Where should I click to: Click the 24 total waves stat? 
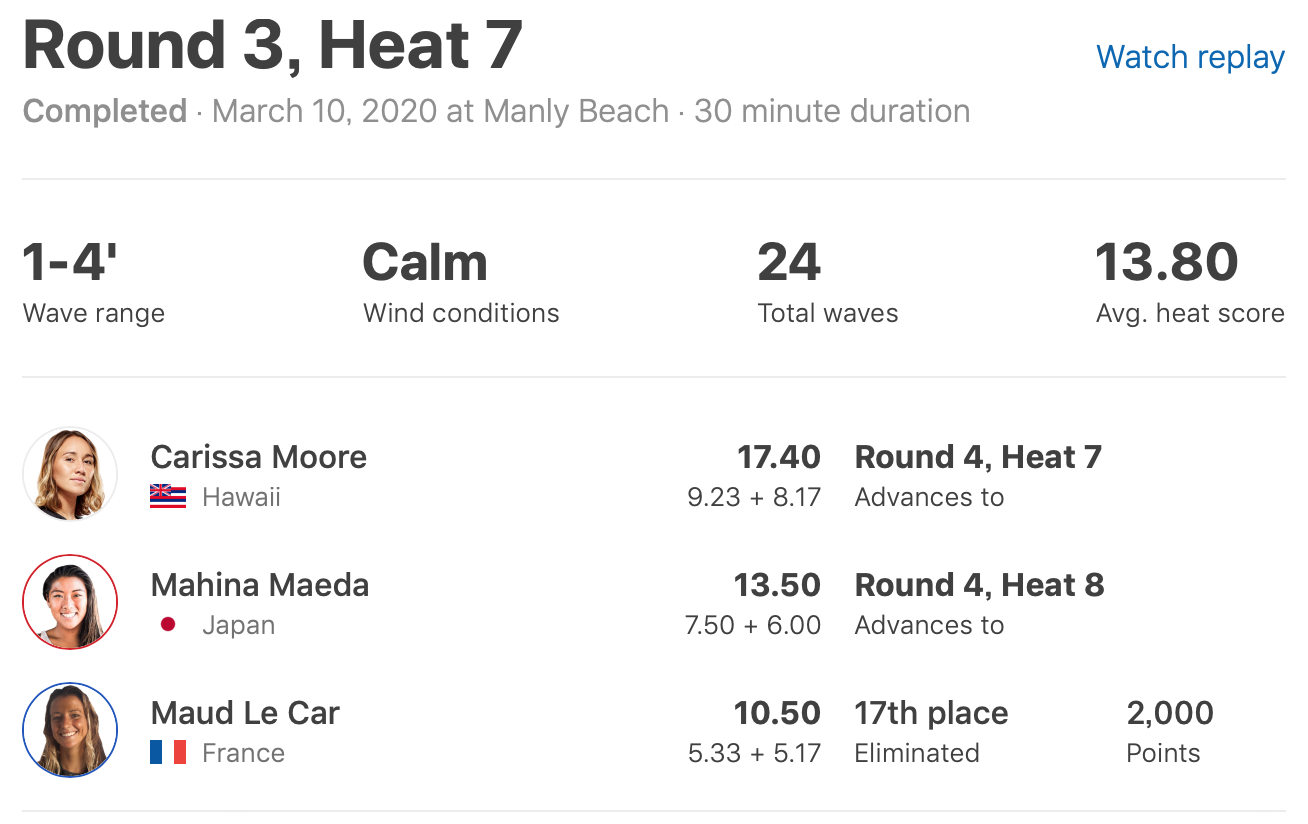pos(789,263)
